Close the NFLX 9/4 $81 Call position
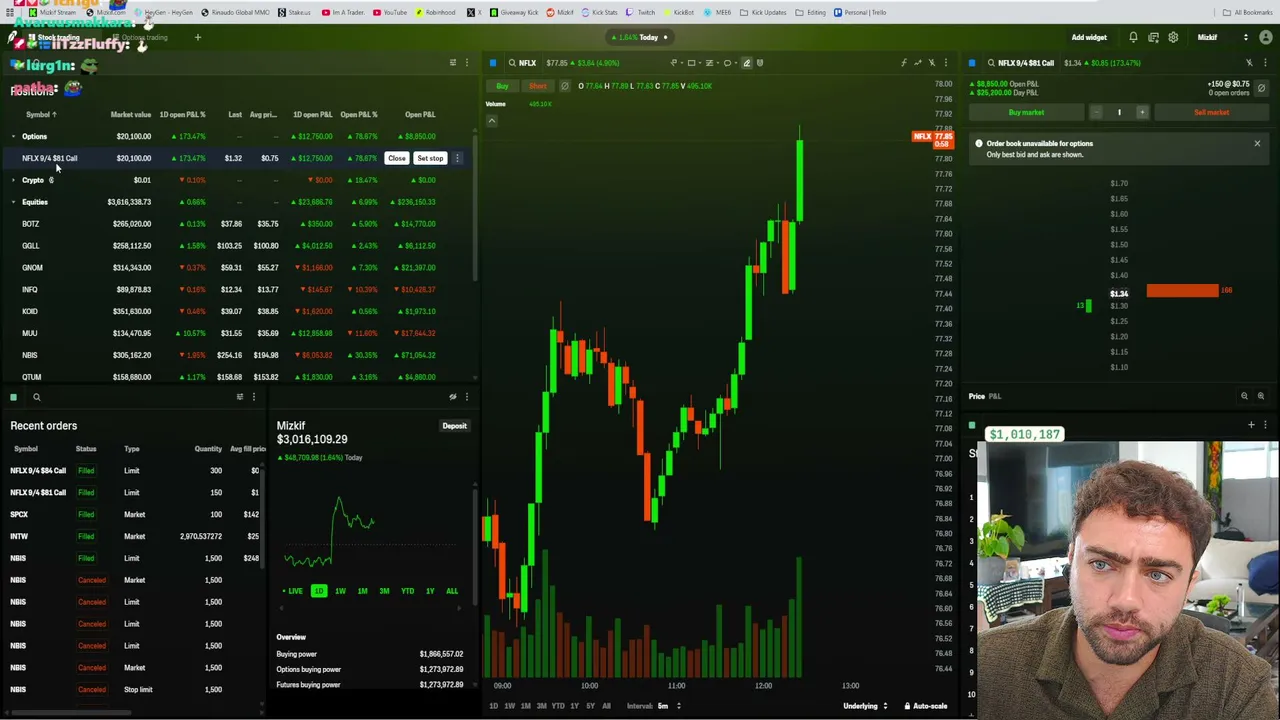Viewport: 1280px width, 720px height. [397, 158]
